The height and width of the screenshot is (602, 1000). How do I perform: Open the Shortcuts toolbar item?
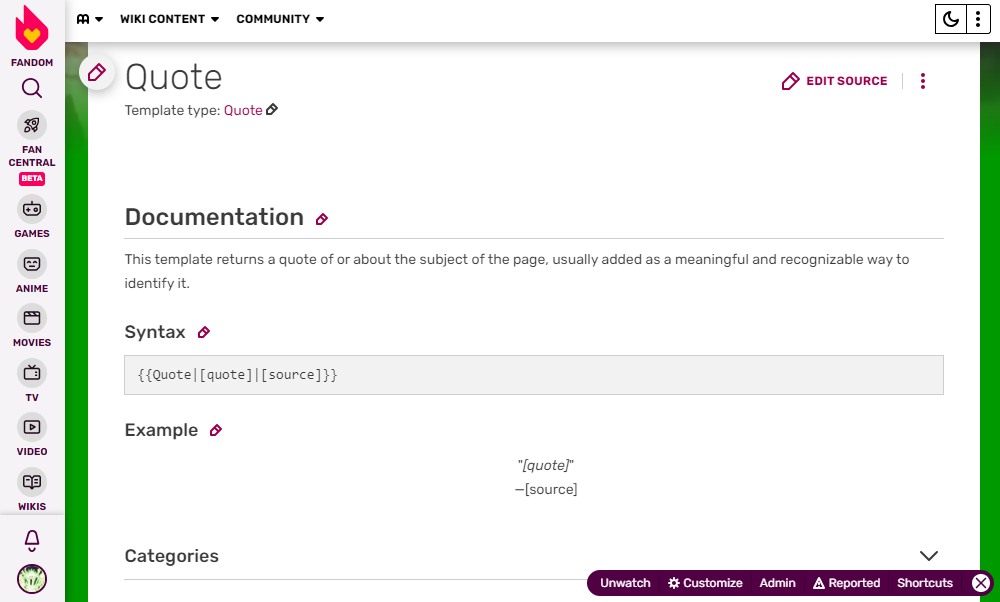tap(925, 583)
